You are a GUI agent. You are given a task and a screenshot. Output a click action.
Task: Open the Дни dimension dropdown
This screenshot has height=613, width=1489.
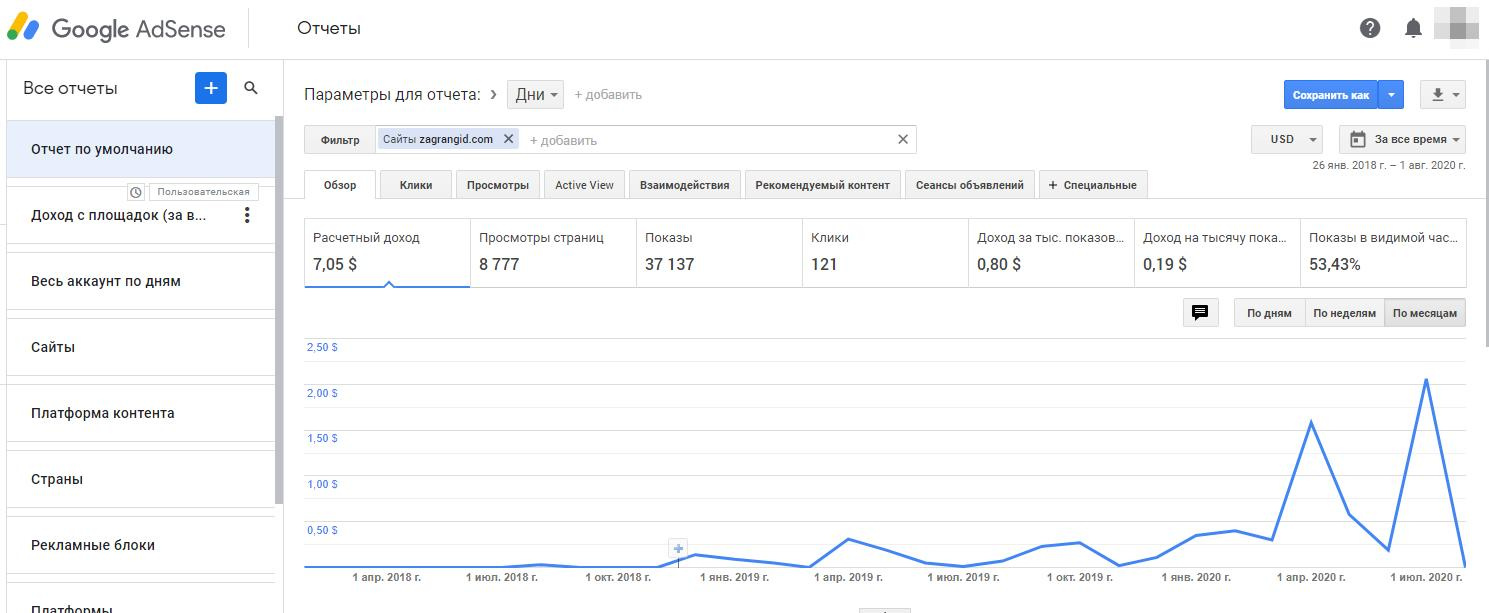pyautogui.click(x=535, y=95)
